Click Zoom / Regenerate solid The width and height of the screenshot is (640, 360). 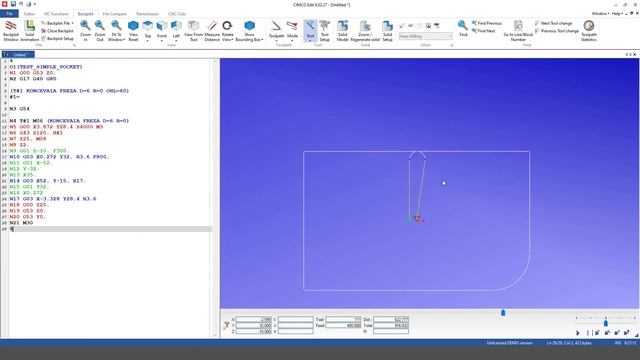pos(365,31)
